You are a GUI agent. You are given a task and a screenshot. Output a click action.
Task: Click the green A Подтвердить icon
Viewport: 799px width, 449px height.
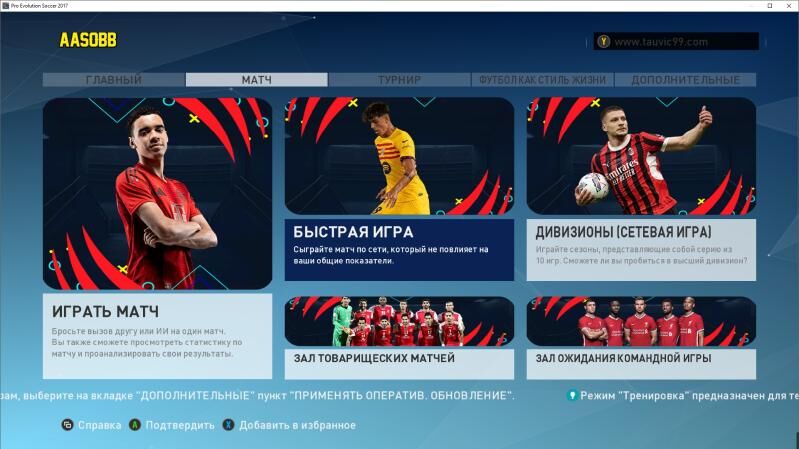click(x=135, y=425)
